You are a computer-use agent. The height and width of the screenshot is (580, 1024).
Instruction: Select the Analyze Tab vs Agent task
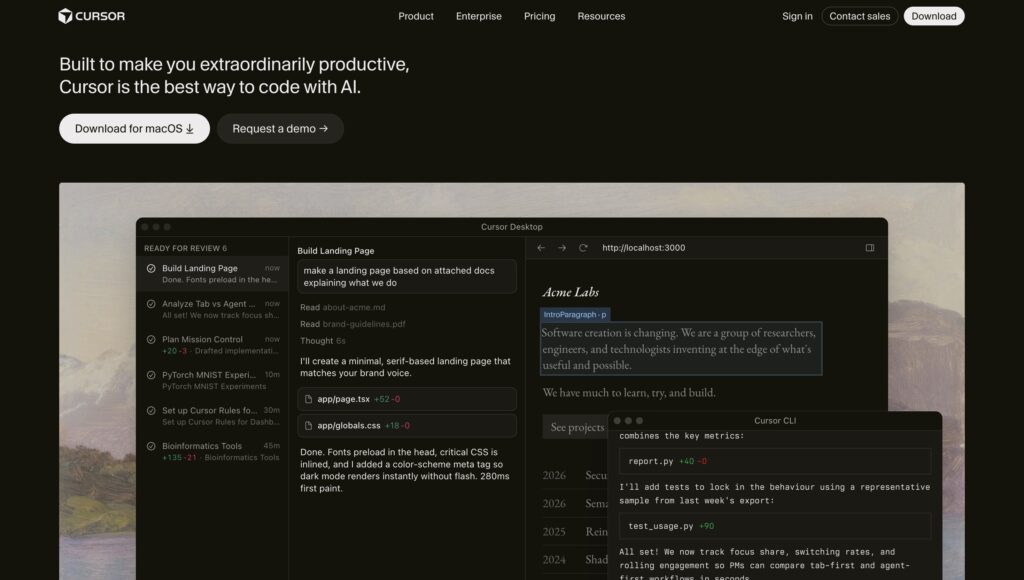(214, 309)
